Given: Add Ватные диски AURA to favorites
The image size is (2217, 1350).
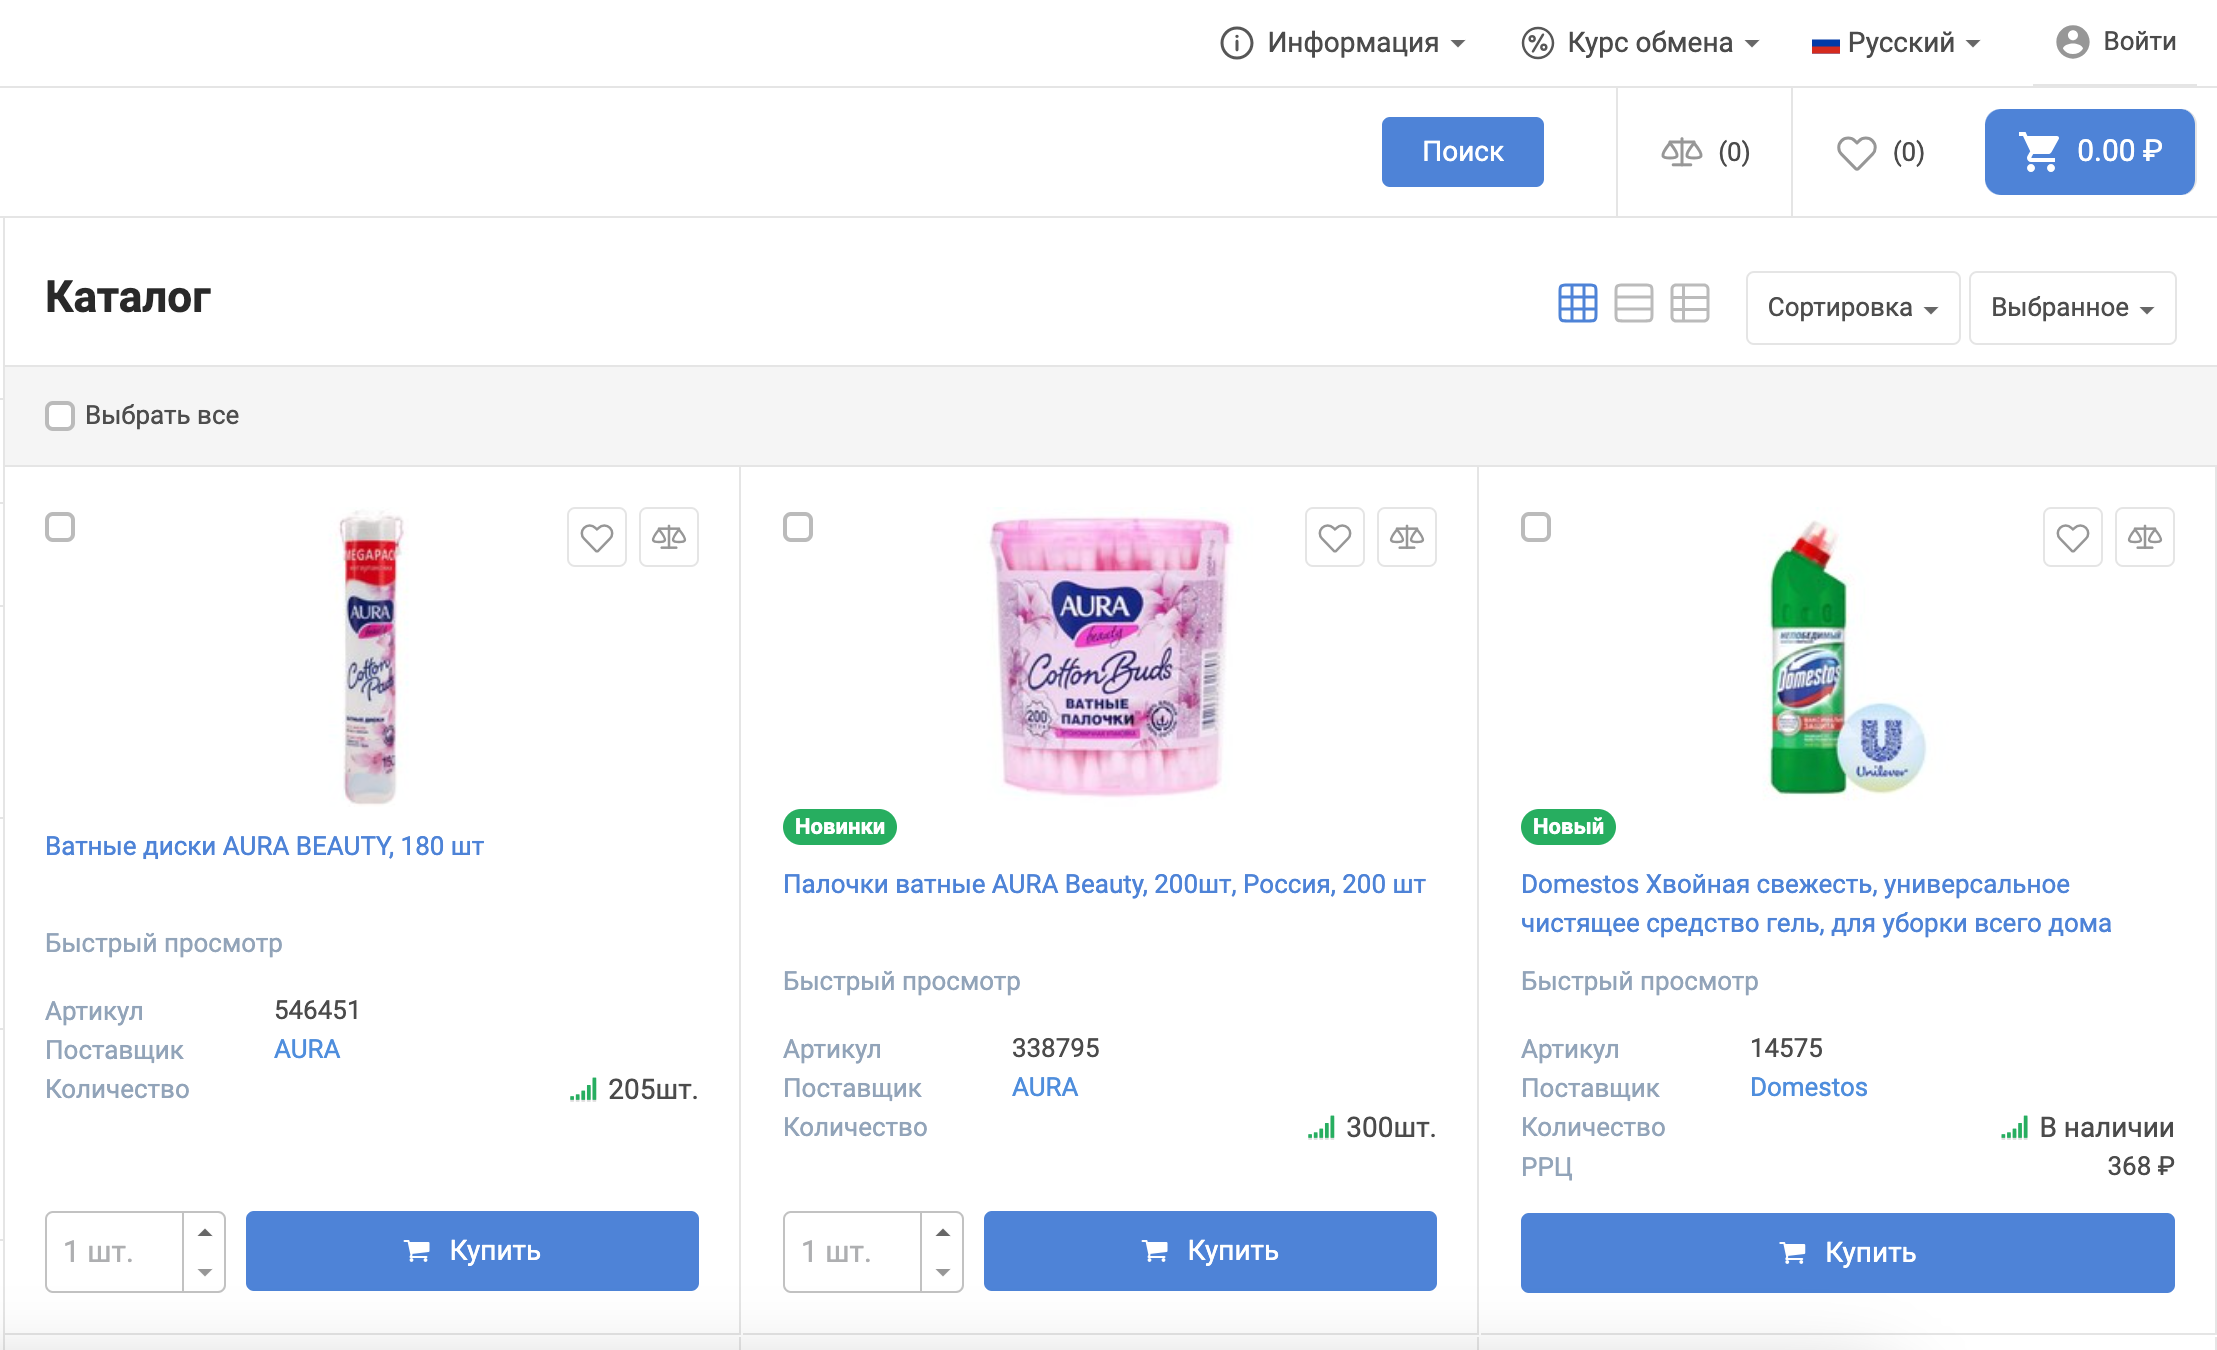Looking at the screenshot, I should [x=597, y=538].
